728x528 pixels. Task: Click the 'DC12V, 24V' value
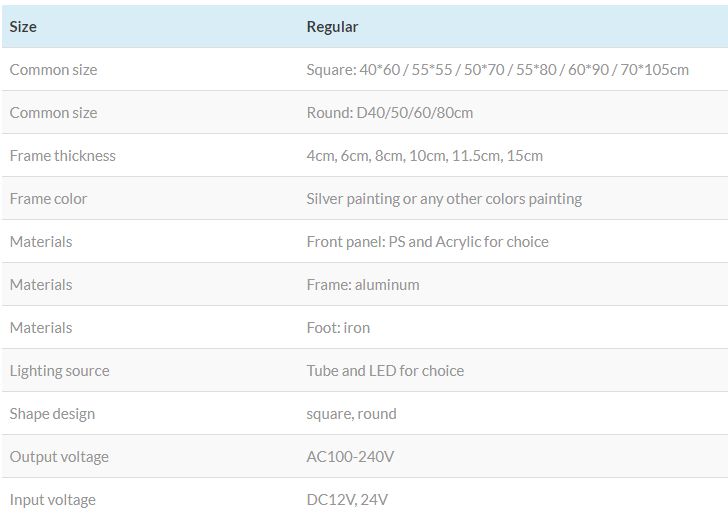coord(349,500)
